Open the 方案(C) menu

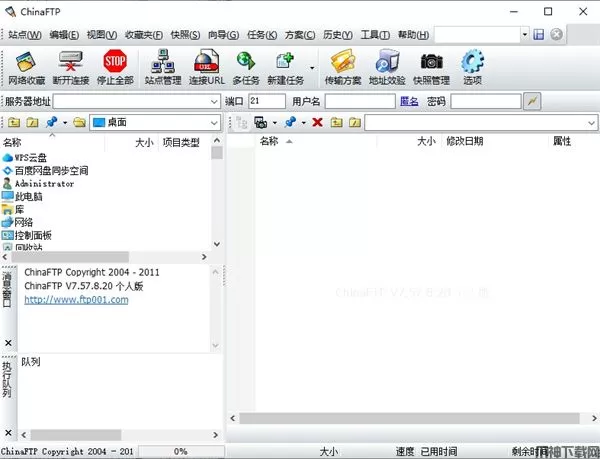click(300, 35)
